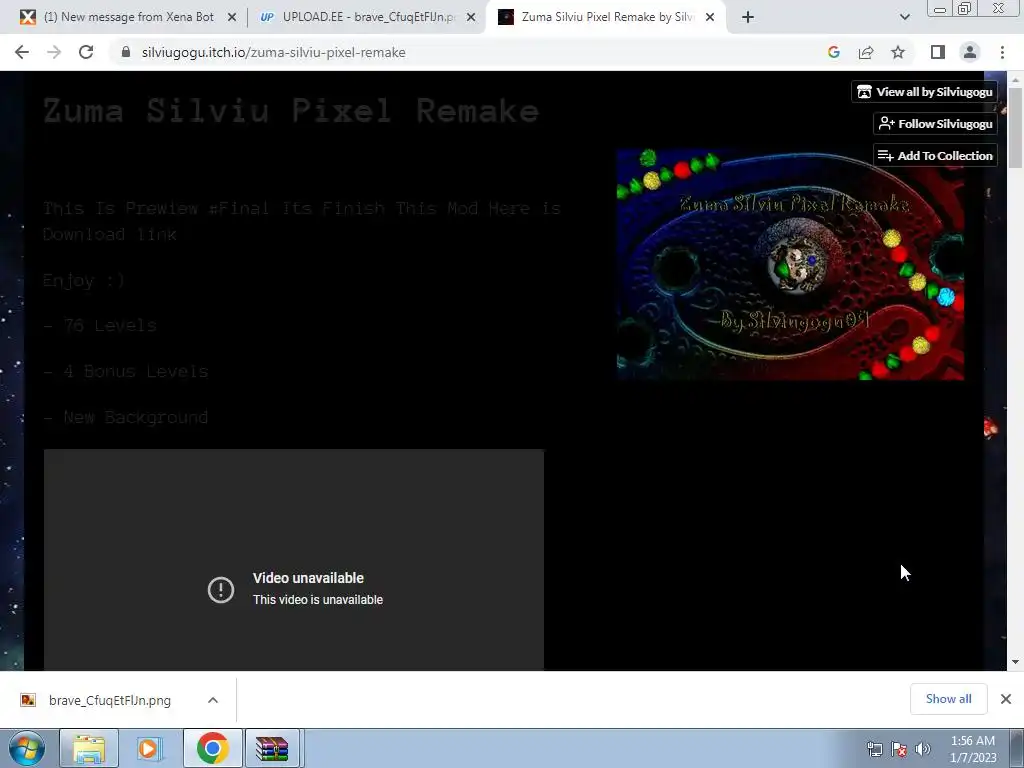Reload the current page

pos(86,52)
